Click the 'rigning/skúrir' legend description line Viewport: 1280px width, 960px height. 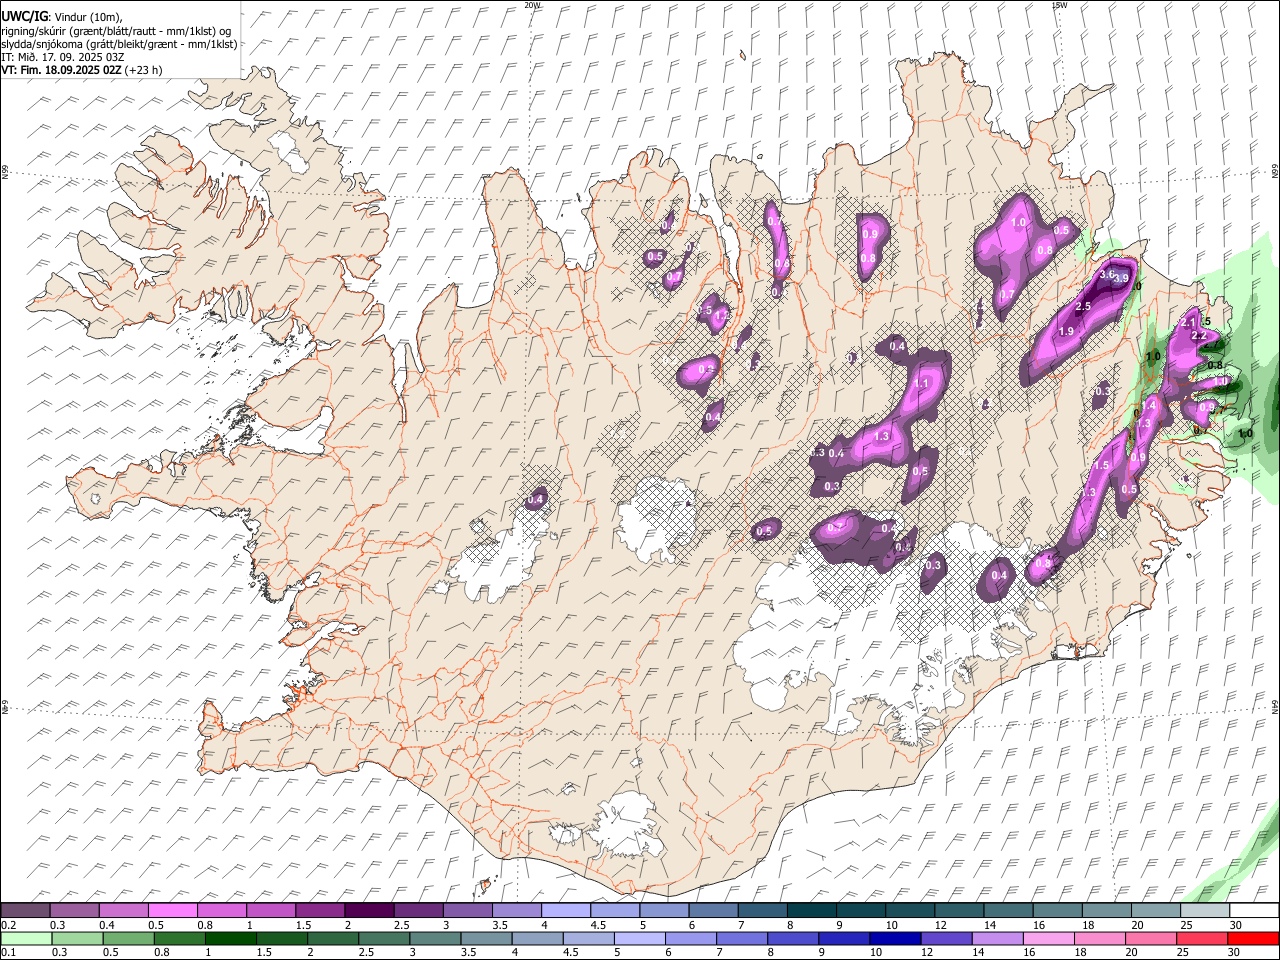(116, 31)
